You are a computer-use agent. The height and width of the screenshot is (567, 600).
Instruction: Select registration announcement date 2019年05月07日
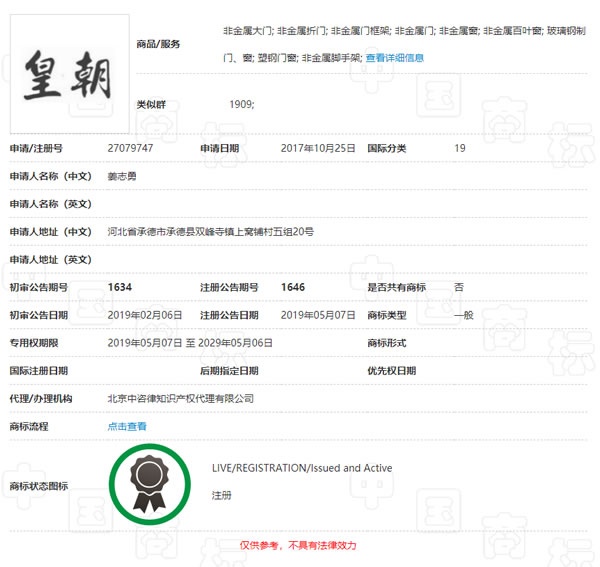click(318, 315)
